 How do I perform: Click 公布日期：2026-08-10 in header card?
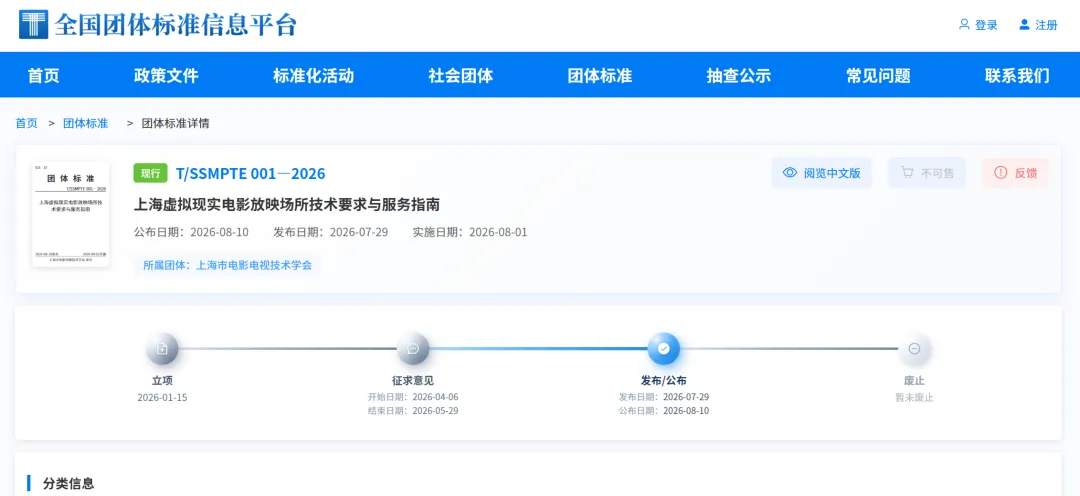pos(191,232)
